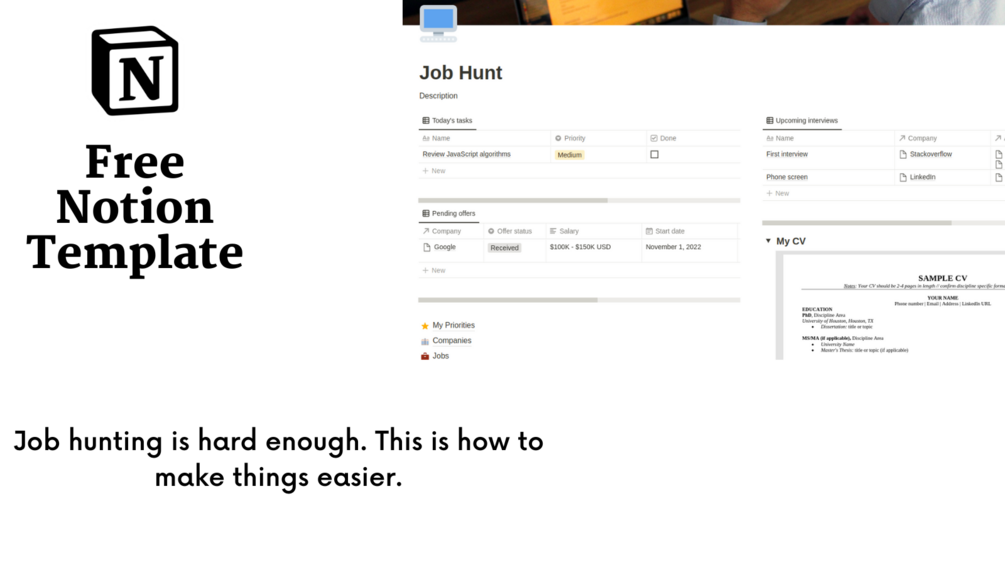Click the Received offer status tag
This screenshot has height=565, width=1005.
(504, 248)
